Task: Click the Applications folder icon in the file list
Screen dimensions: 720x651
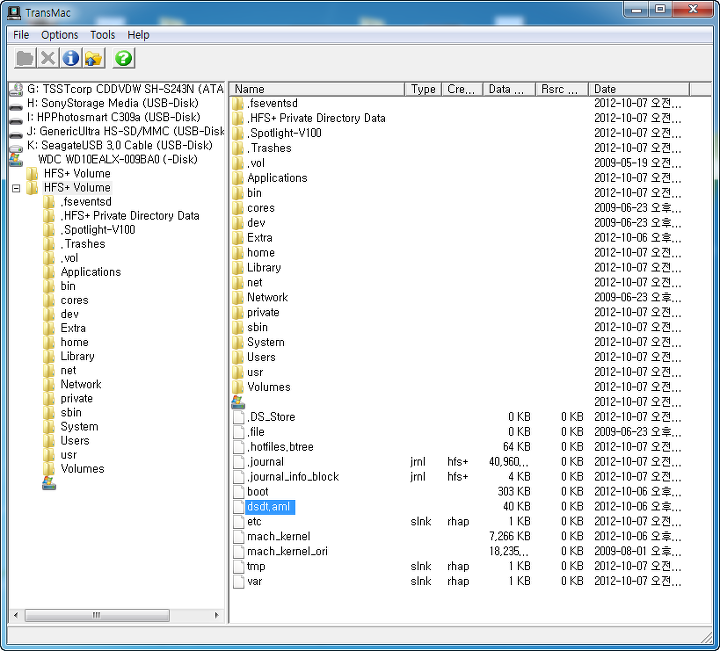Action: (238, 178)
